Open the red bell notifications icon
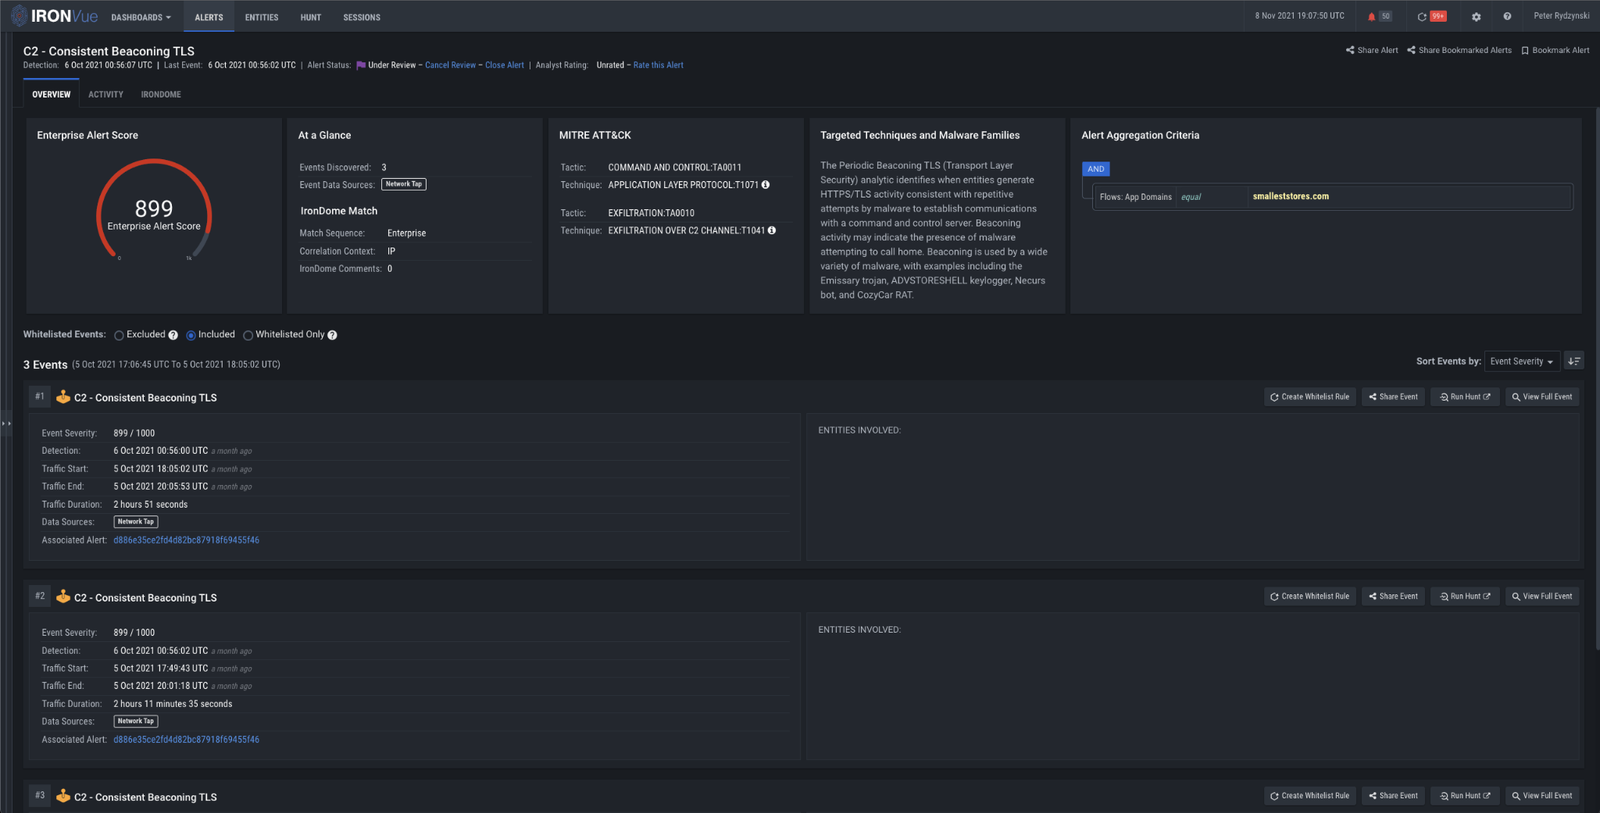1600x813 pixels. (1371, 17)
